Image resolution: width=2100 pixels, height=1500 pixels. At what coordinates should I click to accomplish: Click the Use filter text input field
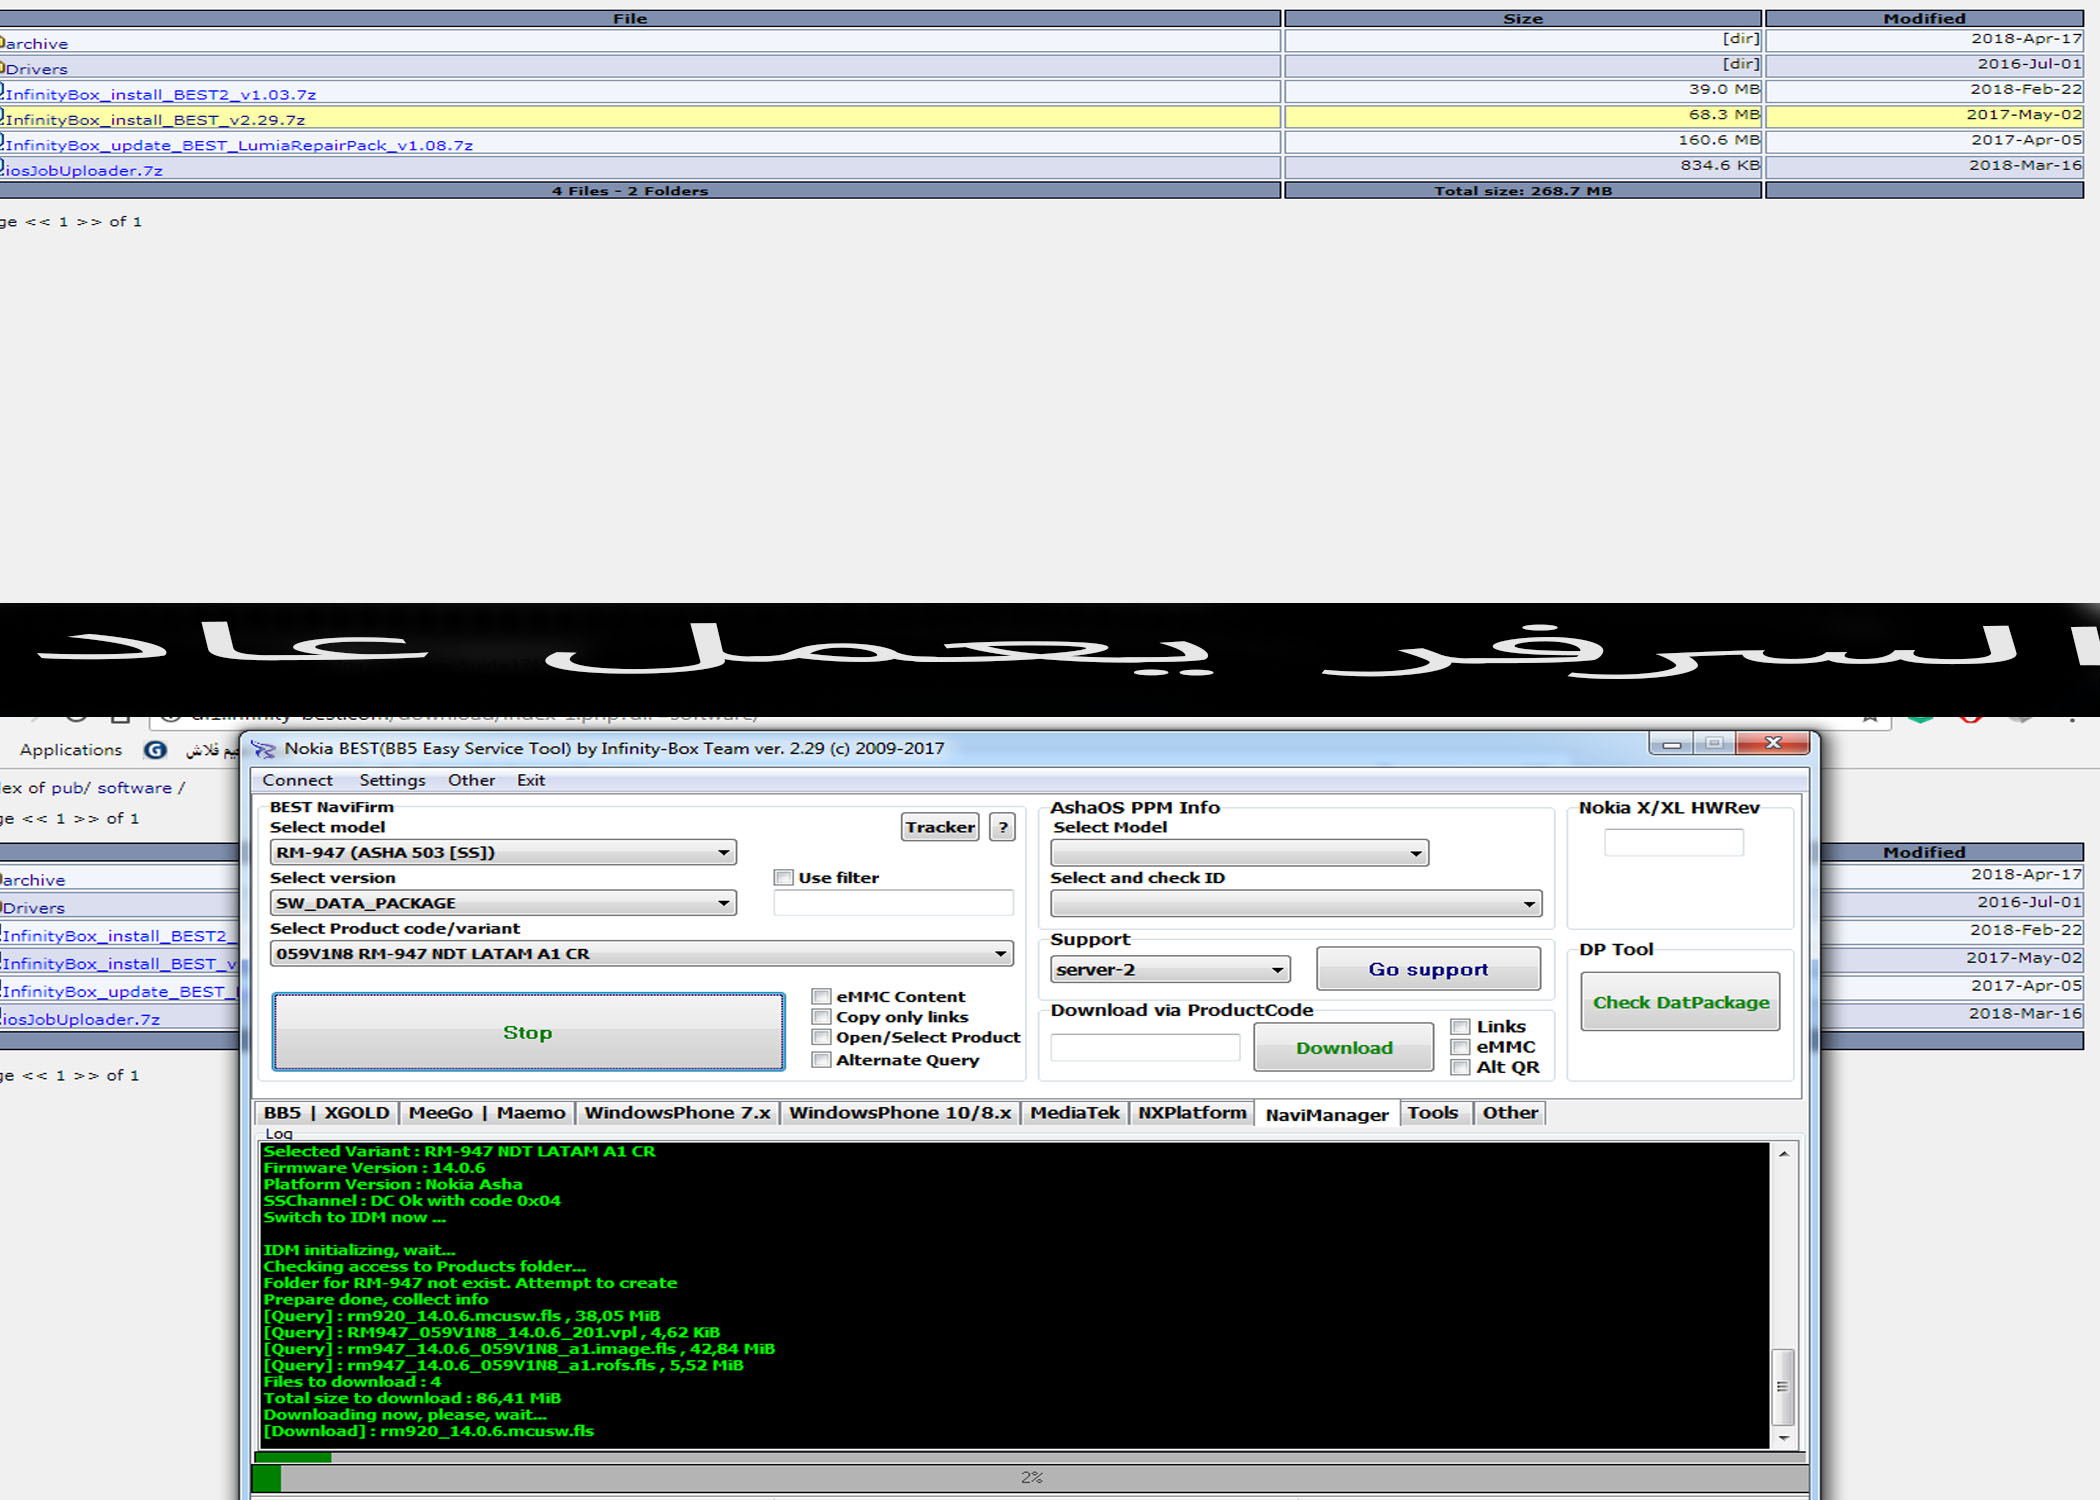click(x=893, y=903)
